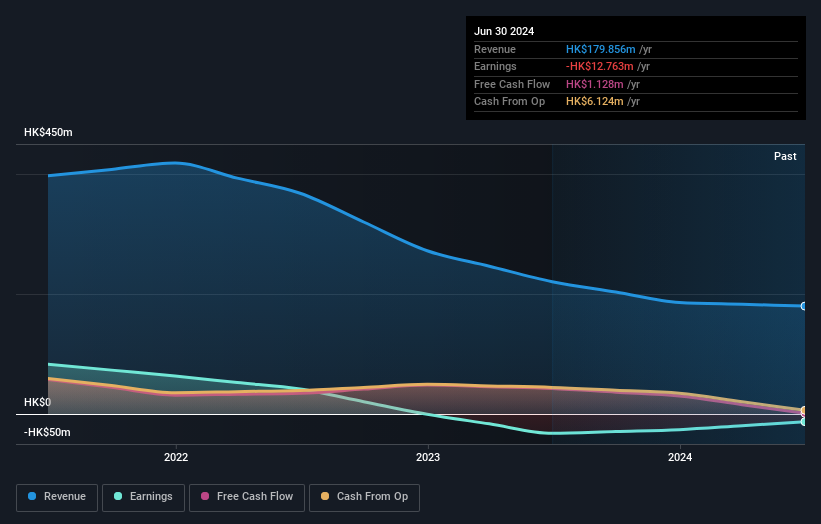Click the Jun 30 2024 tooltip date
Viewport: 821px width, 524px height.
(504, 31)
